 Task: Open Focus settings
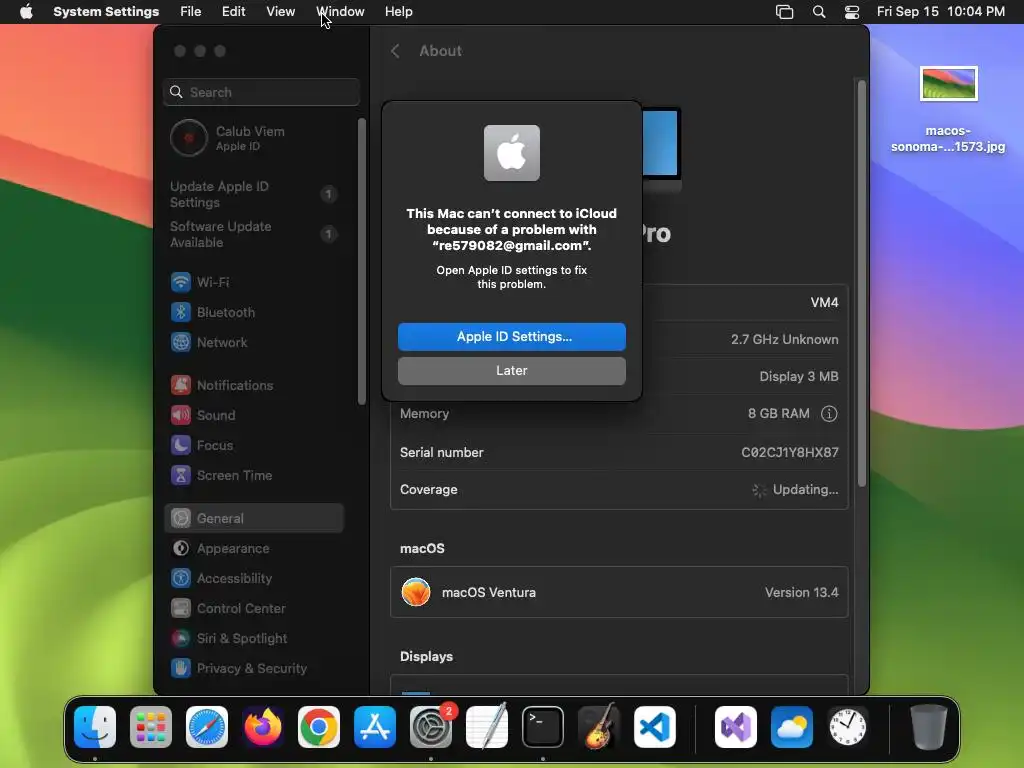pyautogui.click(x=255, y=445)
